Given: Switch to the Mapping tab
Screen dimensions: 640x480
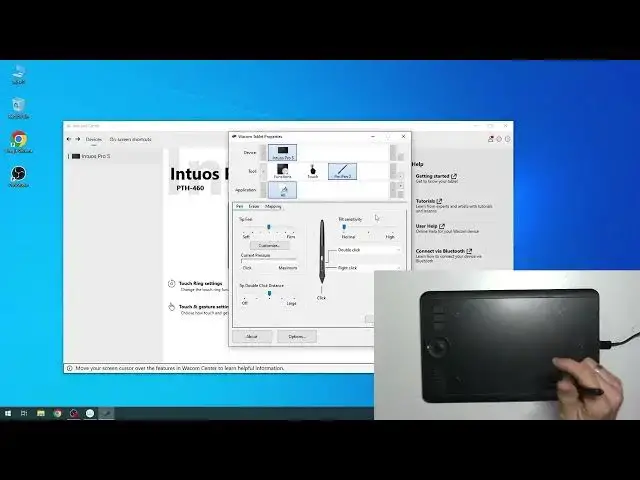Looking at the screenshot, I should pyautogui.click(x=273, y=207).
